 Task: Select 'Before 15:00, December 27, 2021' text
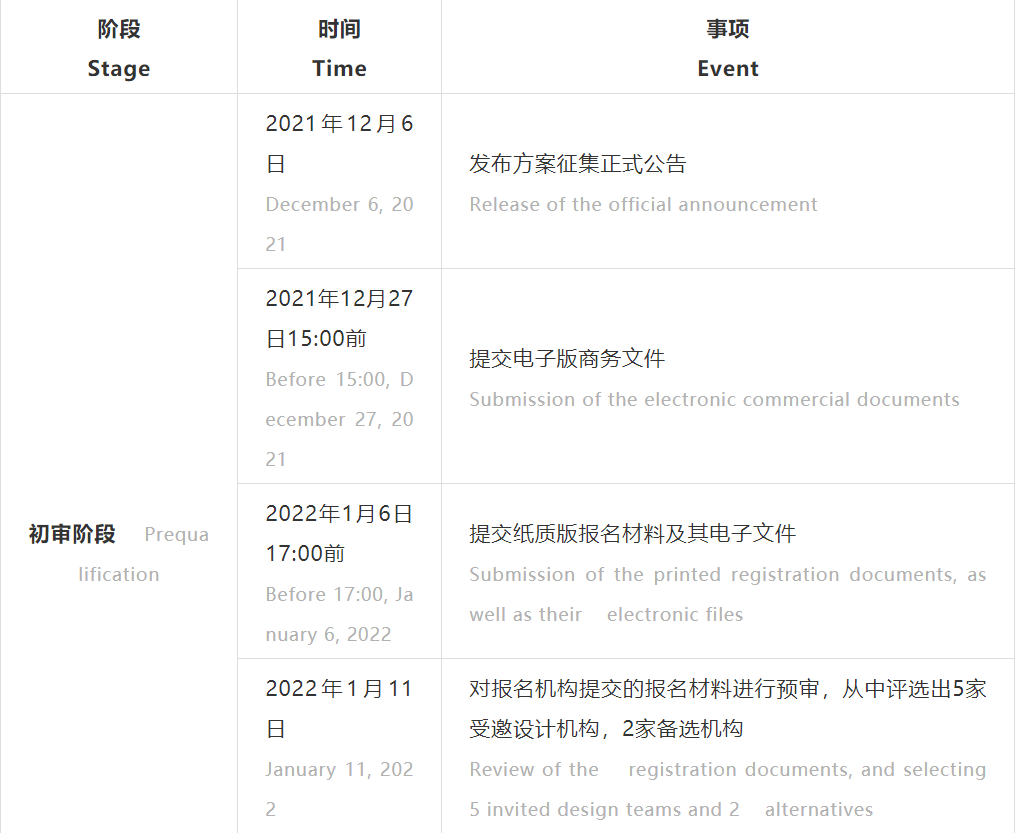click(339, 419)
